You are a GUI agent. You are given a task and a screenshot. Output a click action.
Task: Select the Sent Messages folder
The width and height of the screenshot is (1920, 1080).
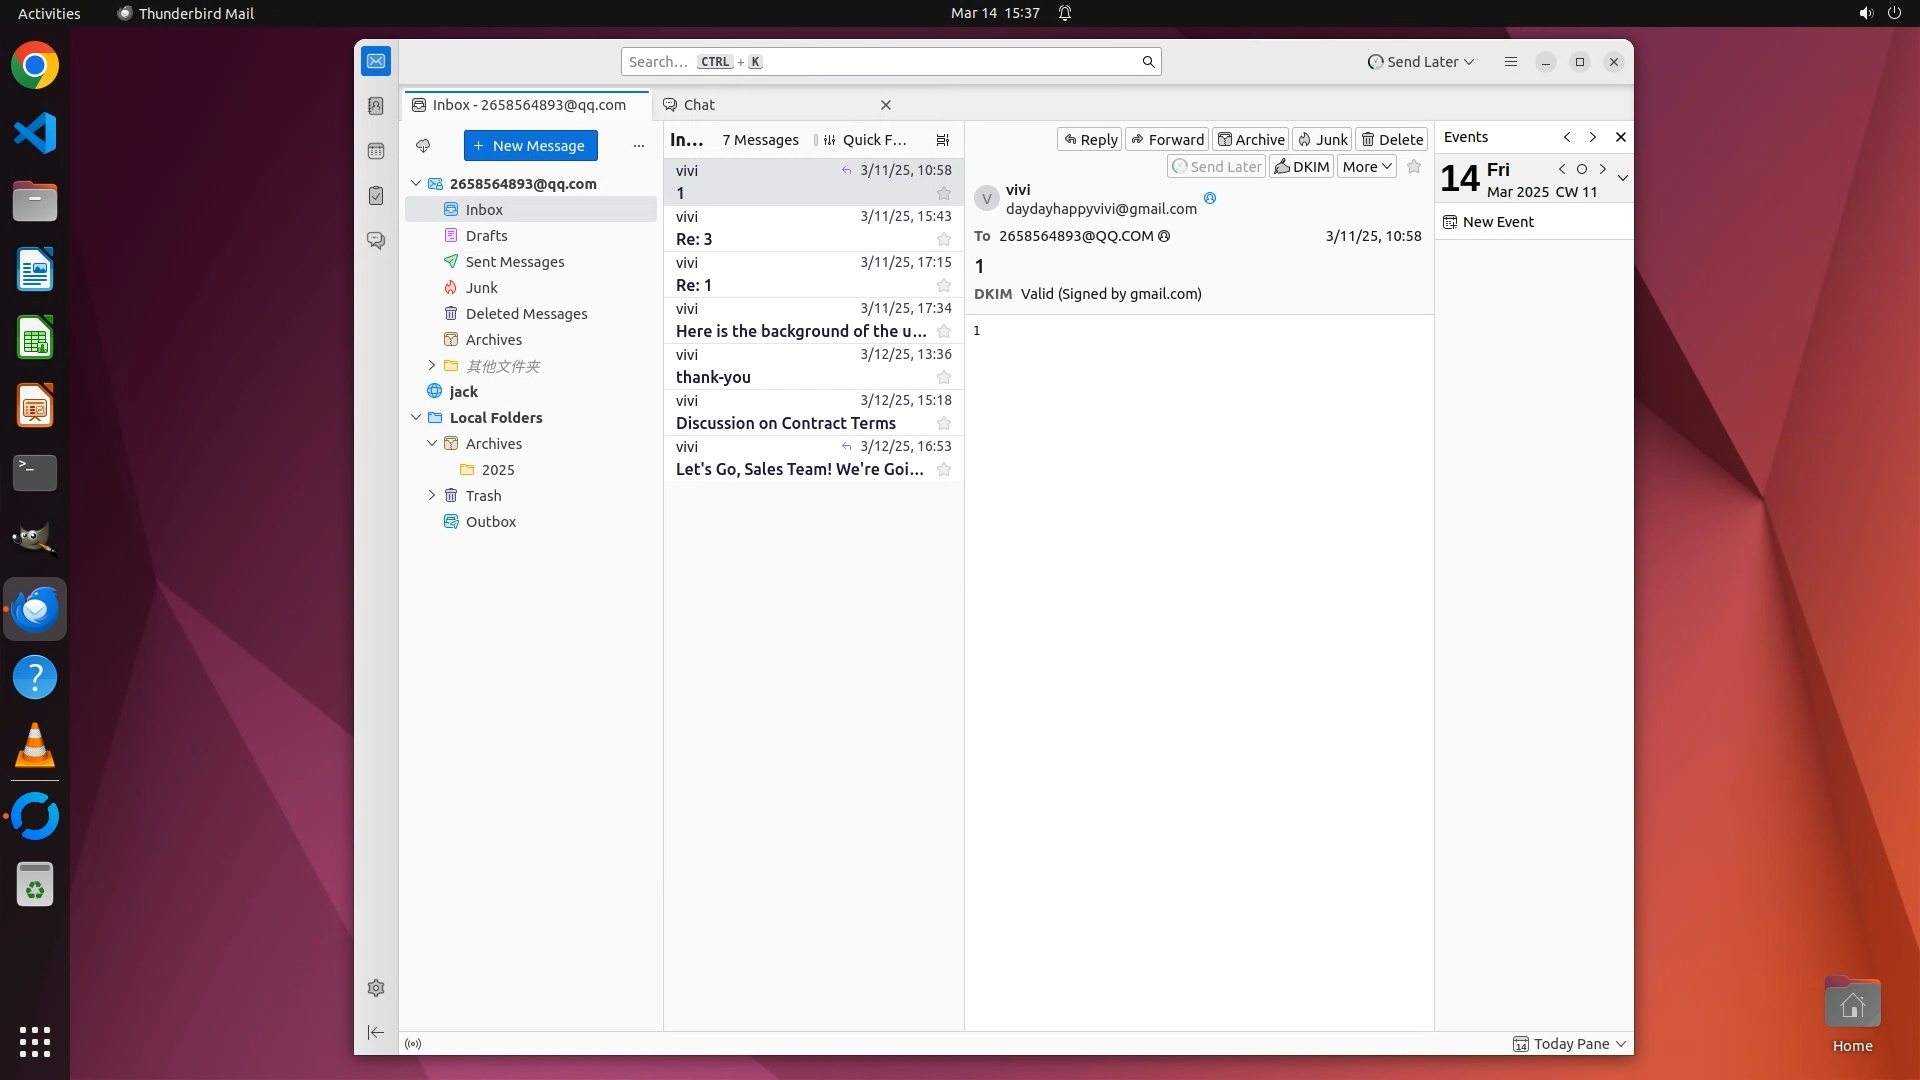coord(514,262)
